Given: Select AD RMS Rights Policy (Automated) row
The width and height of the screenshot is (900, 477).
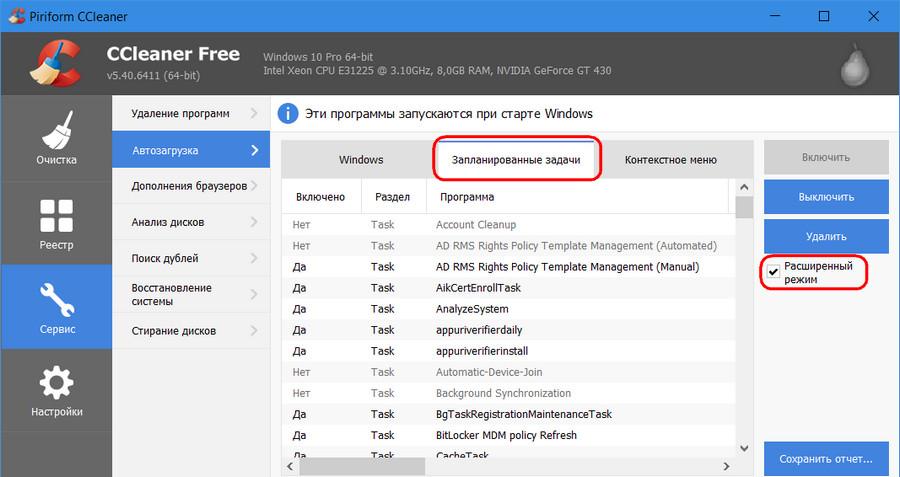Looking at the screenshot, I should [509, 246].
